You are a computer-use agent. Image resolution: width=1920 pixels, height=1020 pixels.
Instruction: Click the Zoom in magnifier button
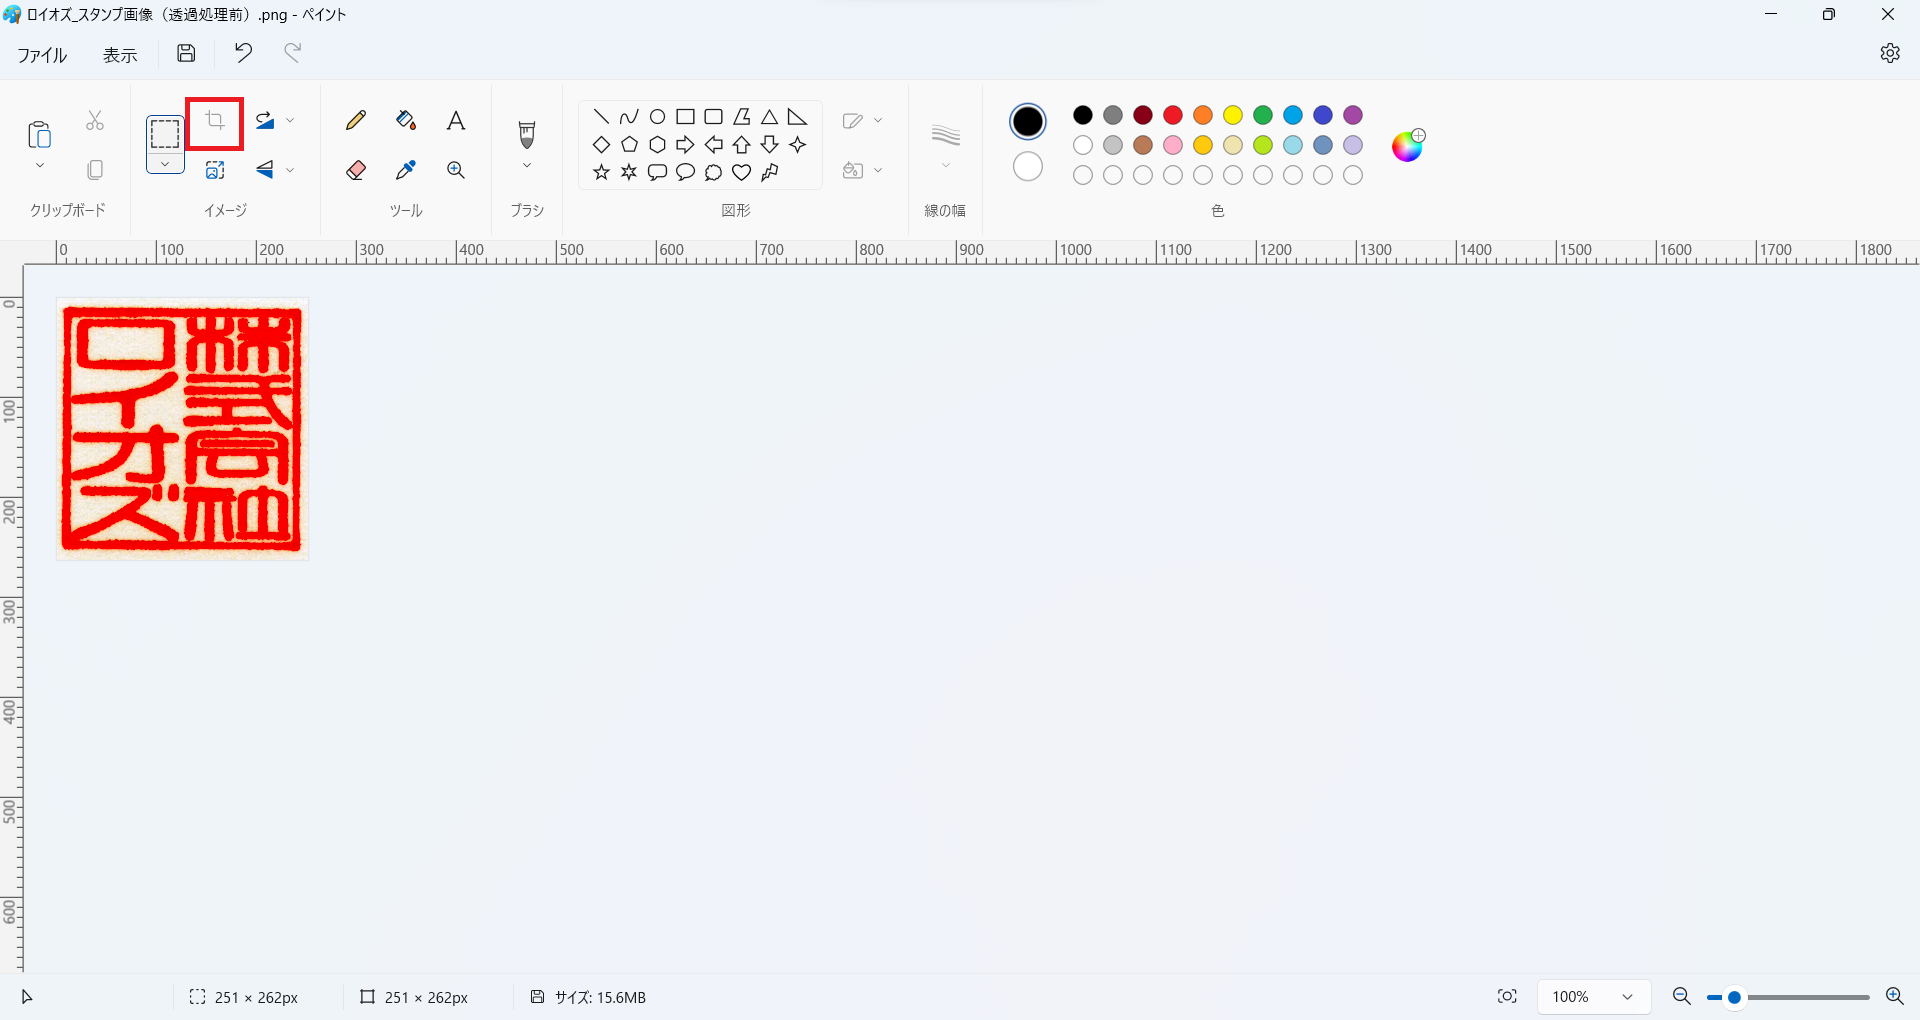pos(1894,996)
